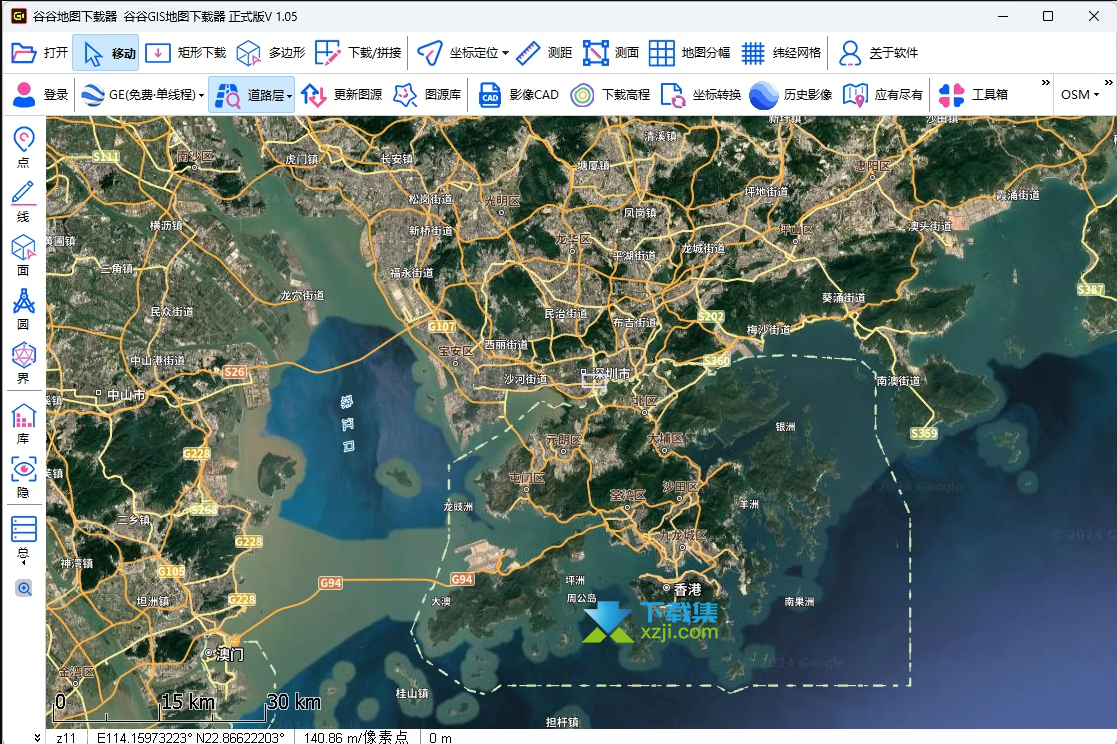1117x744 pixels.
Task: Click the S359 road shield on map
Action: click(924, 433)
